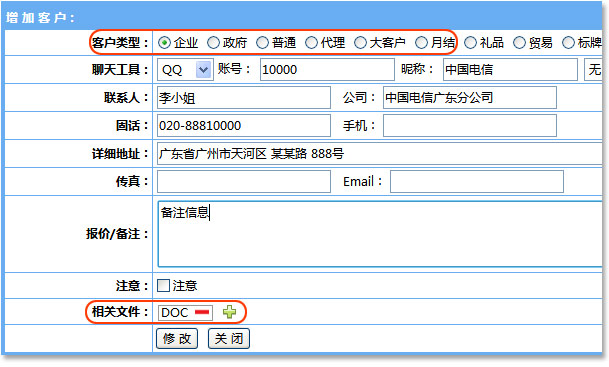The height and width of the screenshot is (367, 609).
Task: Remove the DOC file with red minus icon
Action: pyautogui.click(x=202, y=312)
